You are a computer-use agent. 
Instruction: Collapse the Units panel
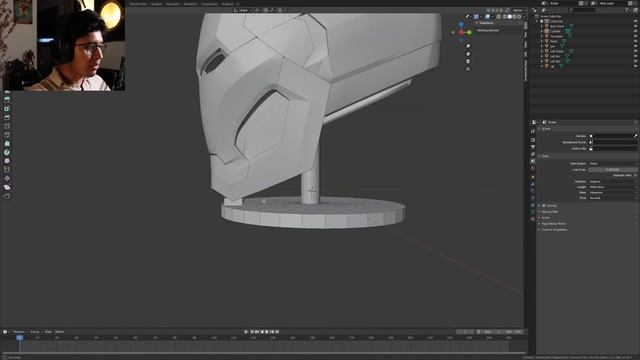pyautogui.click(x=544, y=156)
